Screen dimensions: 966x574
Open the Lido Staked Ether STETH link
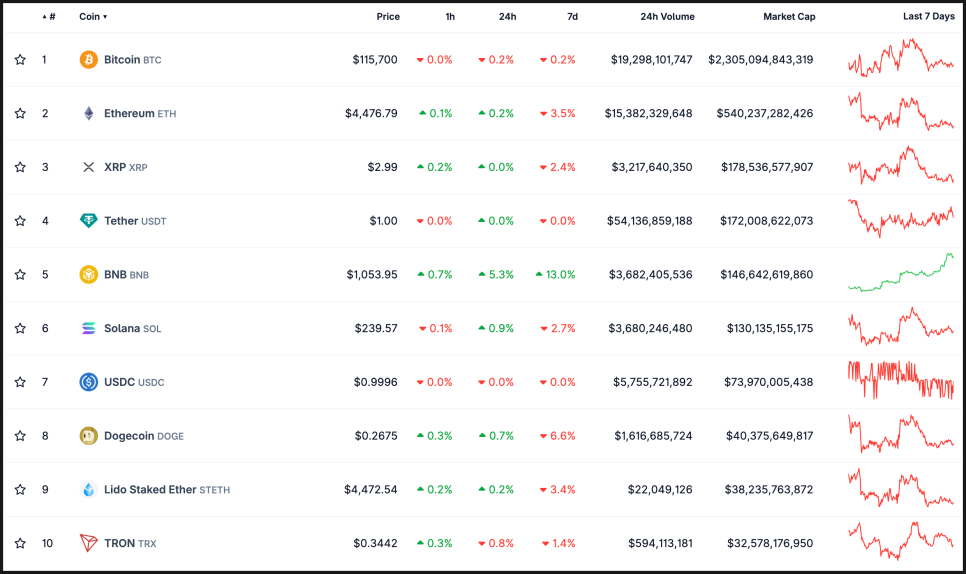click(x=167, y=490)
